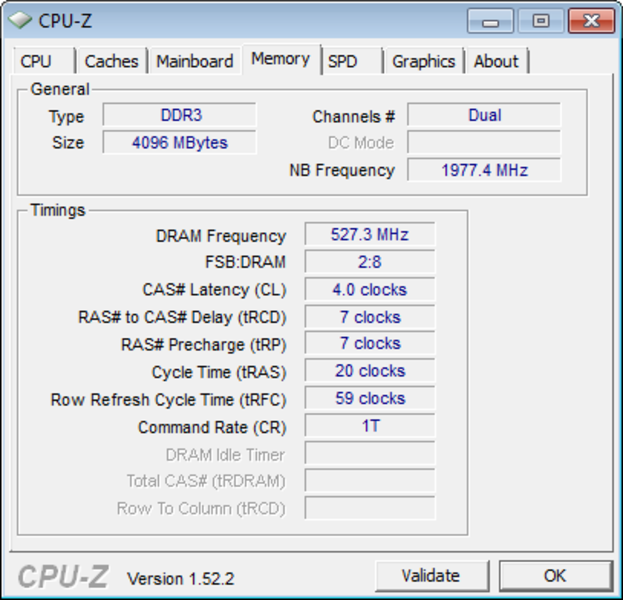Click the DC Mode label
The height and width of the screenshot is (600, 623).
(x=361, y=142)
